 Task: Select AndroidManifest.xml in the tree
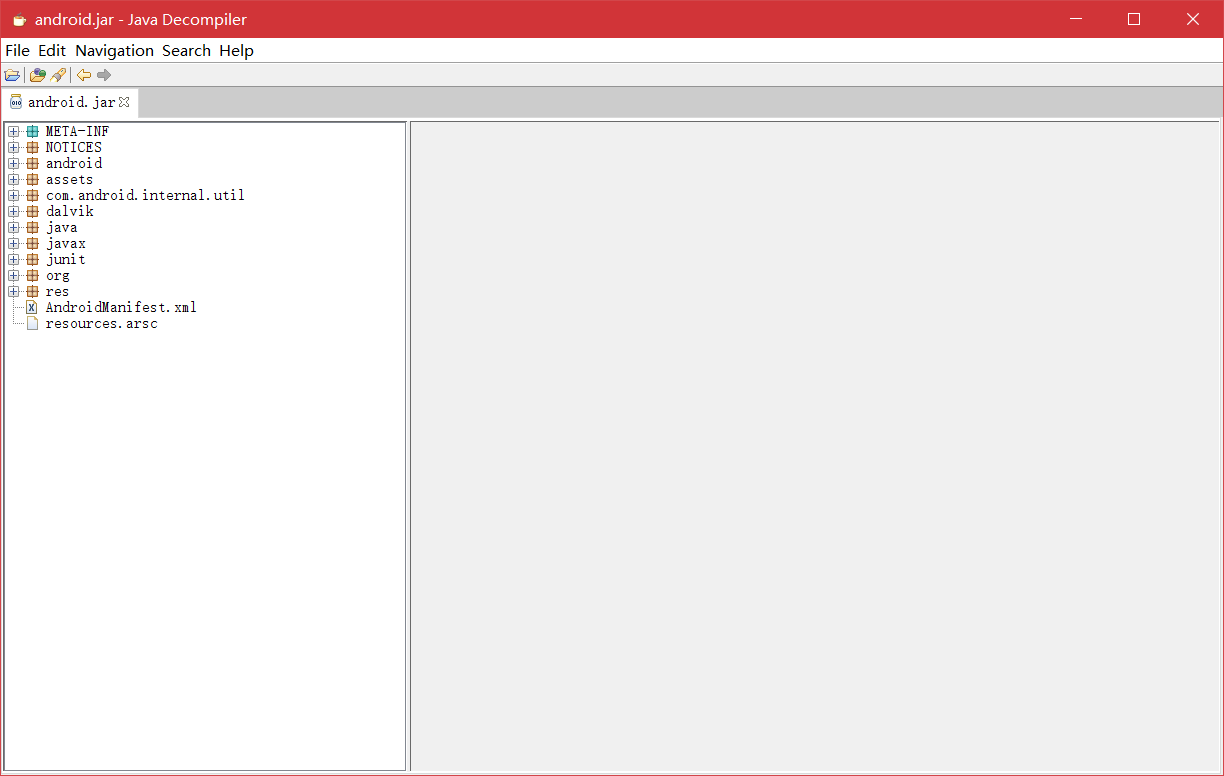coord(121,307)
